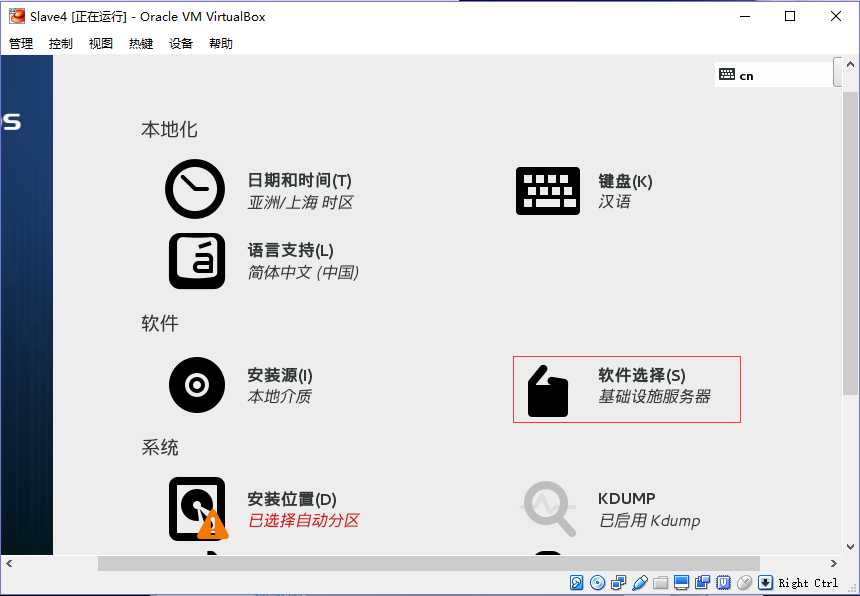Viewport: 860px width, 596px height.
Task: Click the vertical scrollbar up arrow
Action: pyautogui.click(x=850, y=64)
